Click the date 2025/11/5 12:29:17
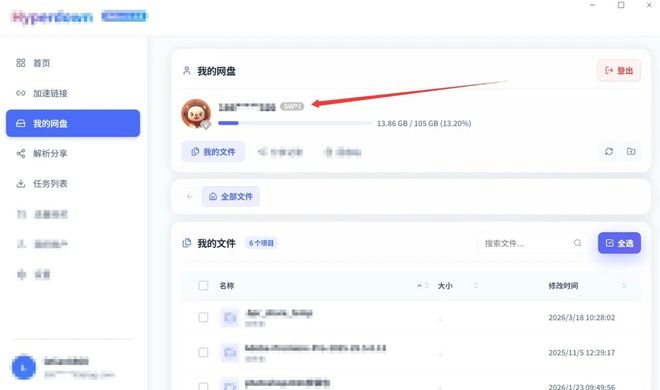660x390 pixels. [582, 353]
